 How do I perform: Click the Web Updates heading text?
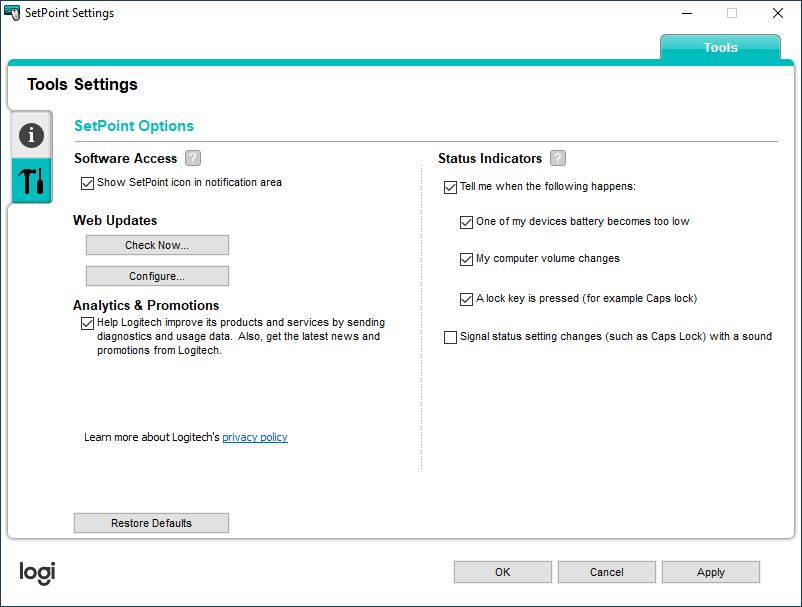pyautogui.click(x=115, y=220)
